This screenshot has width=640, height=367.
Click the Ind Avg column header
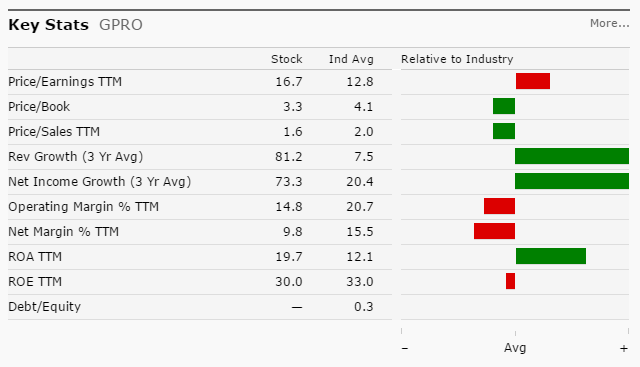click(x=351, y=59)
